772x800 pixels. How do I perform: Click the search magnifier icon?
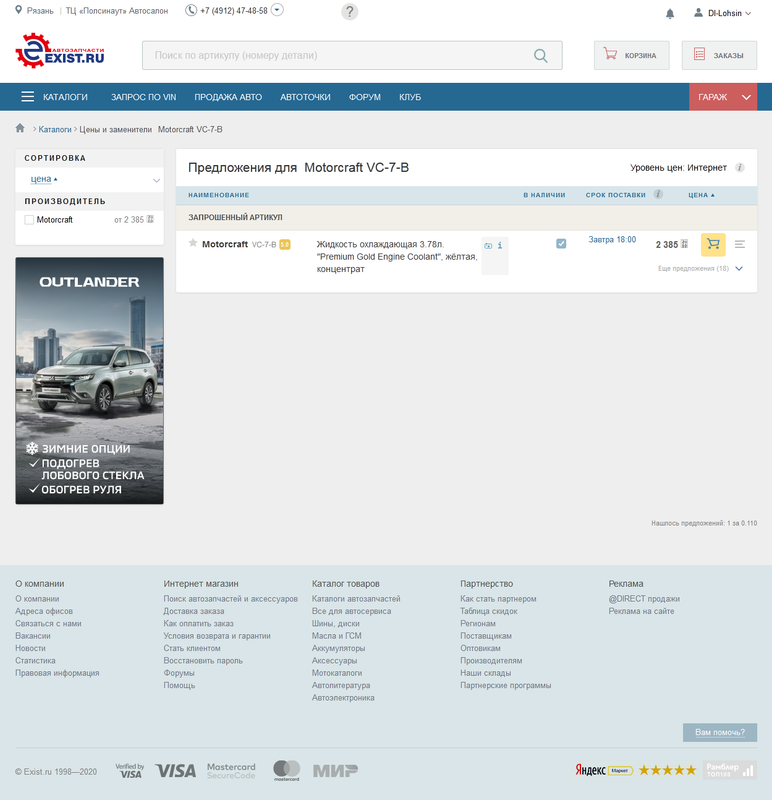(x=540, y=56)
